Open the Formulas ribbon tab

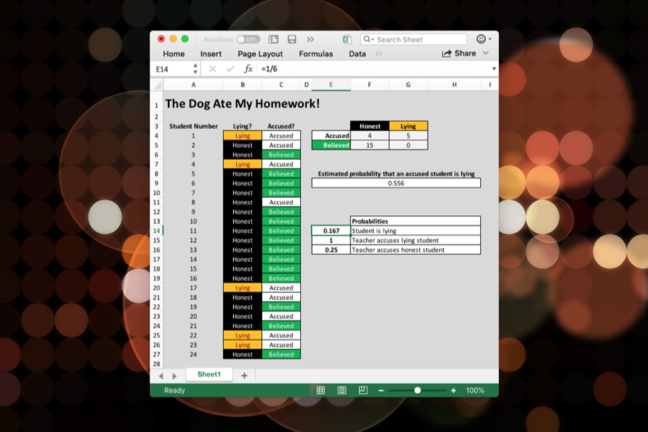coord(316,54)
